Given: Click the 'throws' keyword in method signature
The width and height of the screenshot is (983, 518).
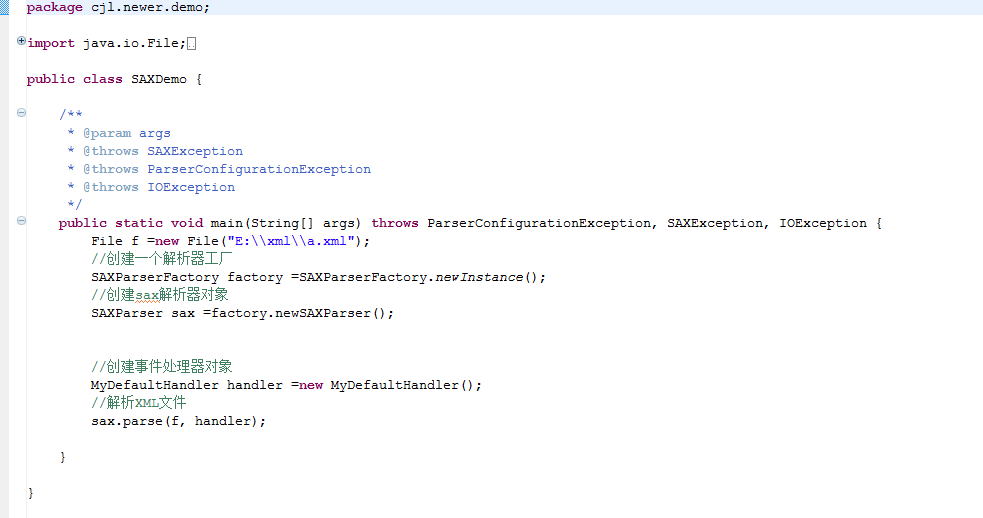Looking at the screenshot, I should coord(395,223).
